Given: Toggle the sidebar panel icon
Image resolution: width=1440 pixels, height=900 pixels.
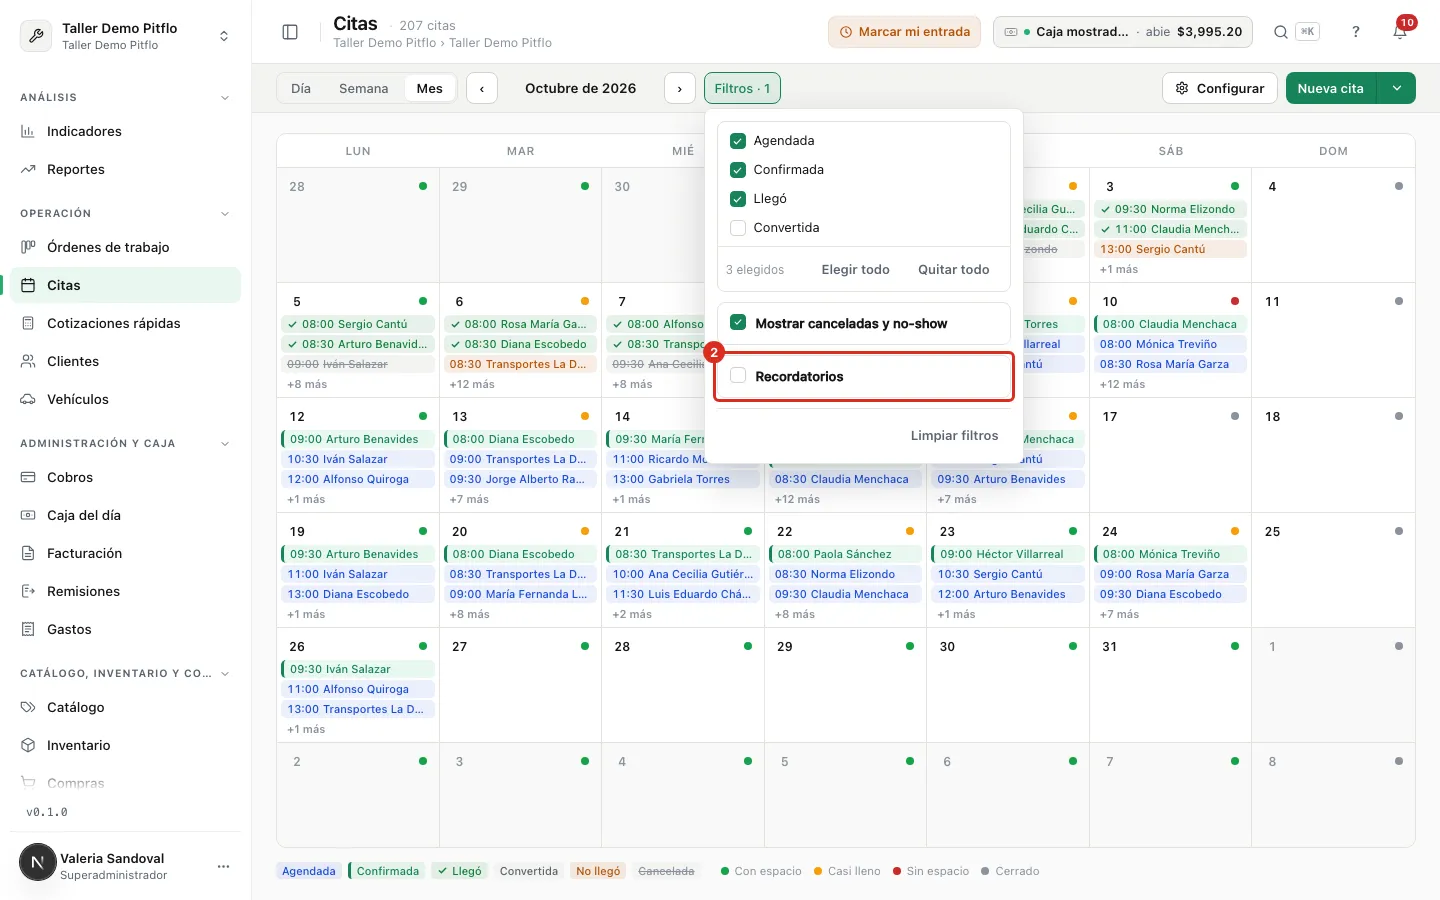Looking at the screenshot, I should [x=290, y=32].
